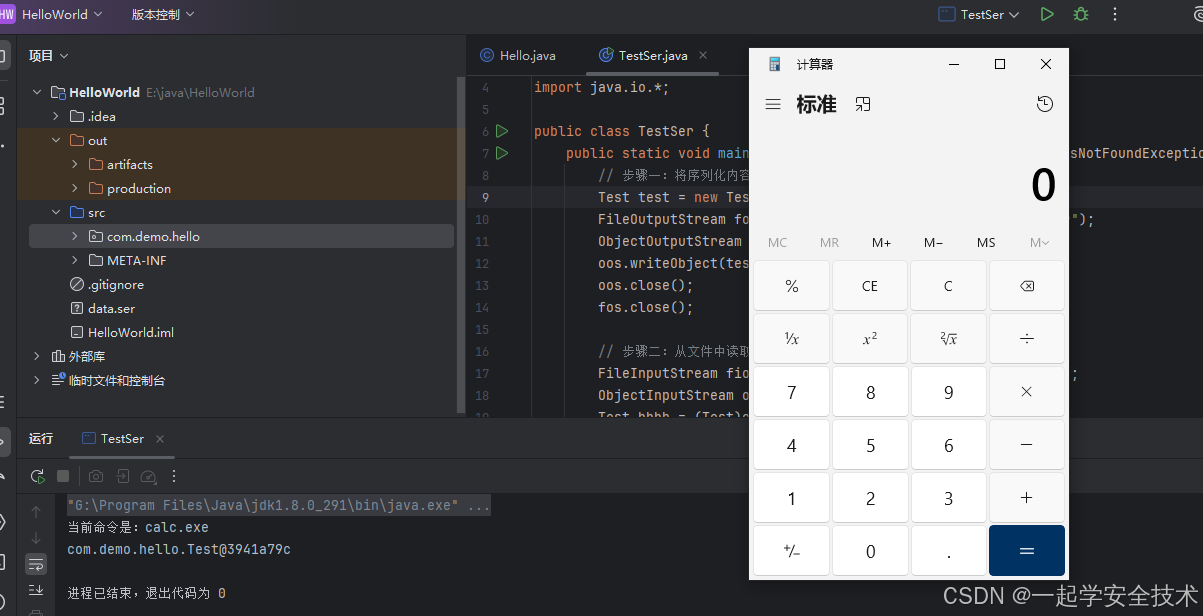Screen dimensions: 1203x616
Task: Click Calculator M+ button
Action: pos(882,242)
